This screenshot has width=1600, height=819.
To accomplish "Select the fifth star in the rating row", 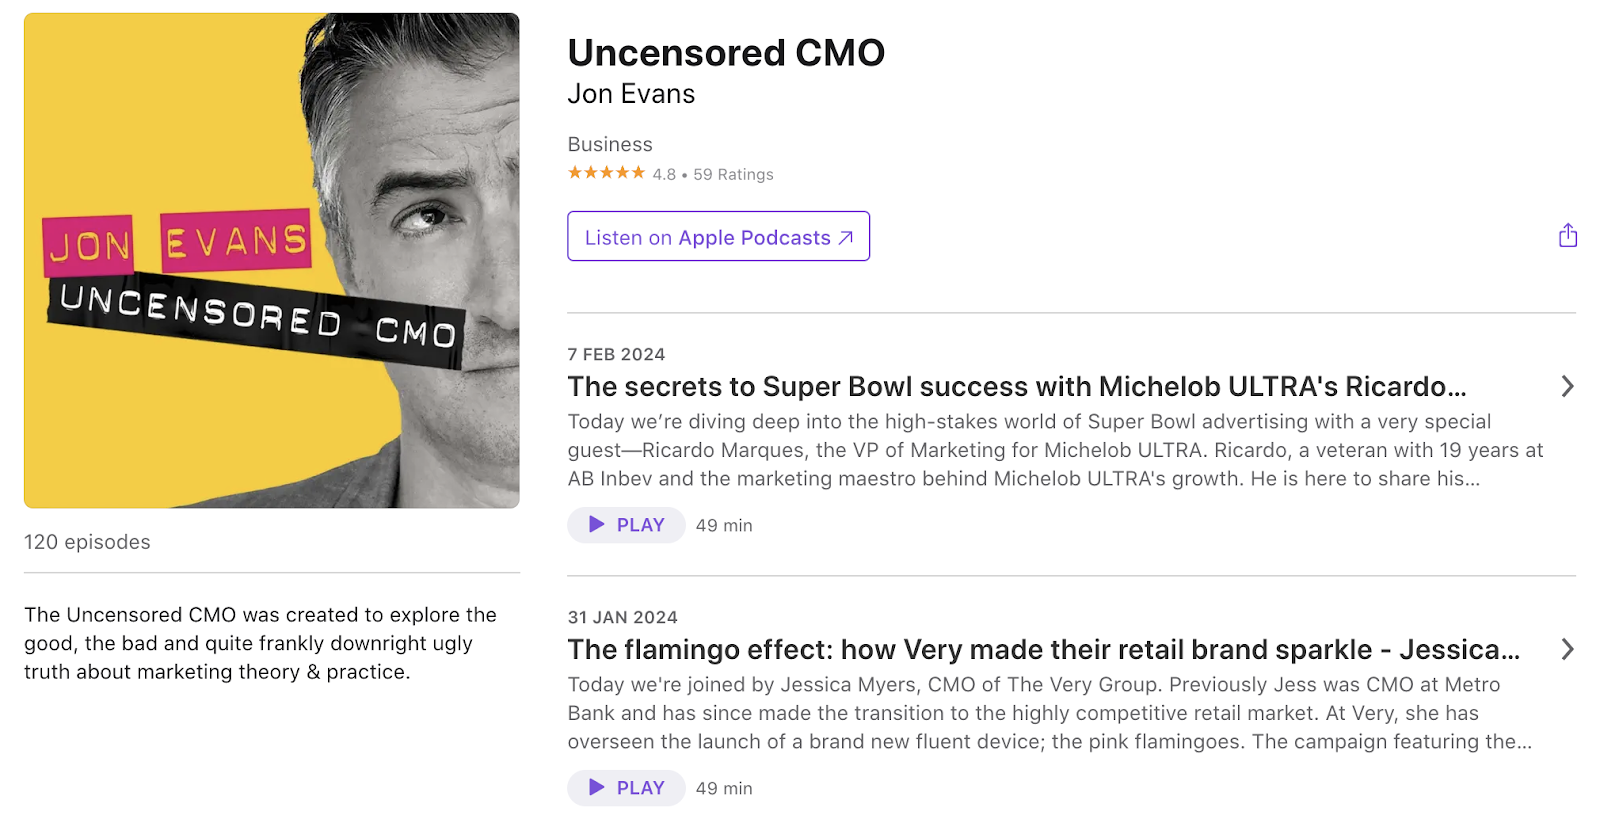I will pyautogui.click(x=637, y=172).
